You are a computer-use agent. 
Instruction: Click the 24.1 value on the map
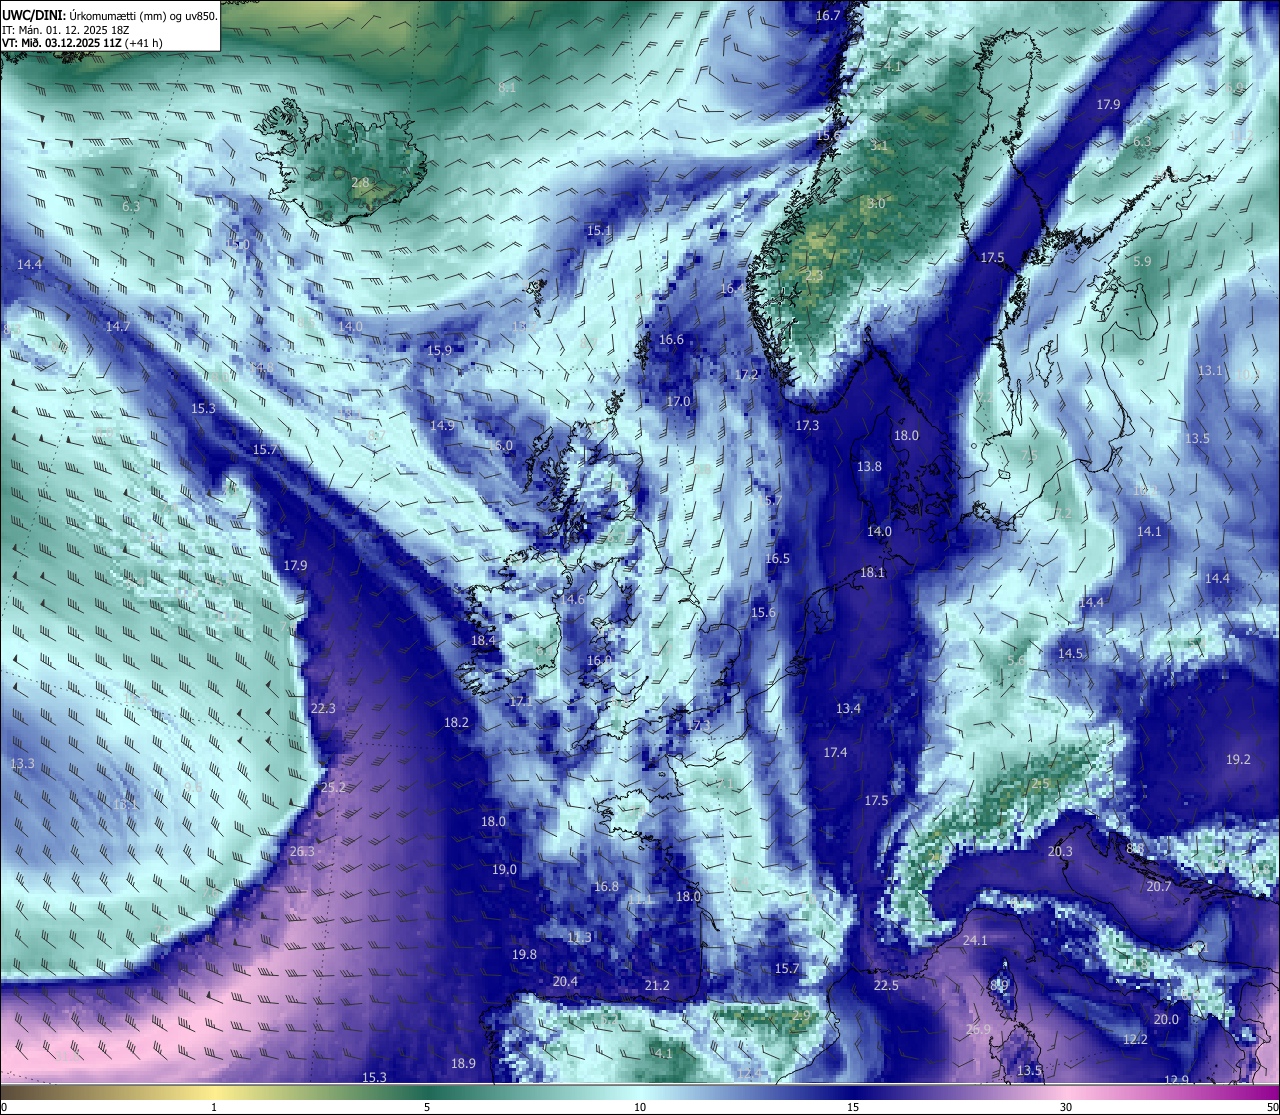click(975, 941)
